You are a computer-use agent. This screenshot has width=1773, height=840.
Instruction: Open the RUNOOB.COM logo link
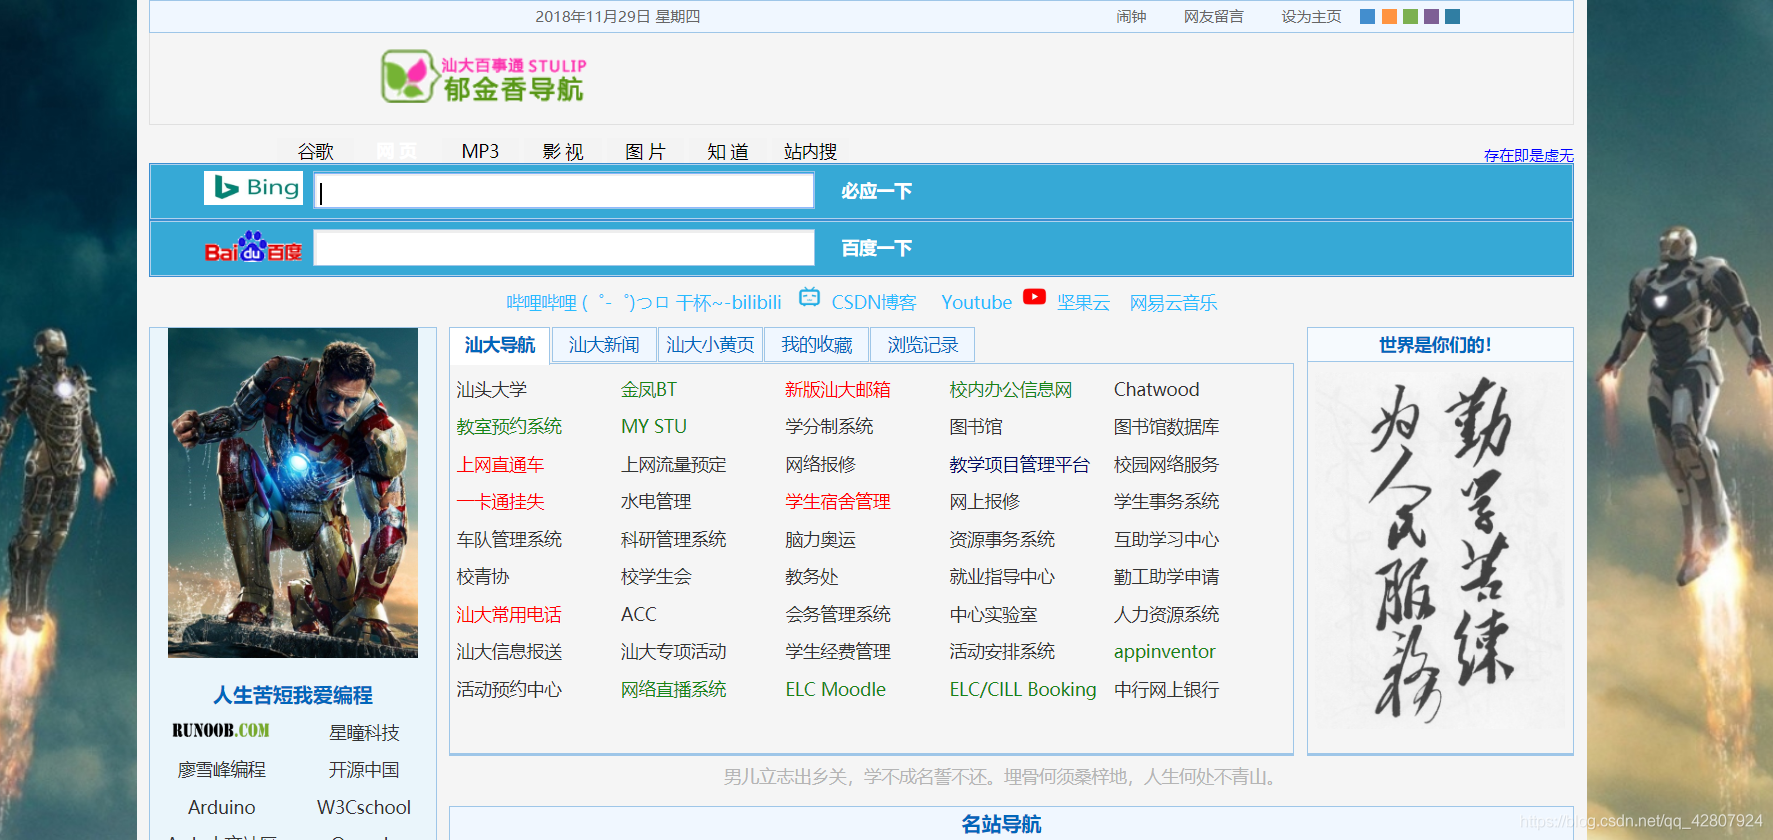point(221,731)
